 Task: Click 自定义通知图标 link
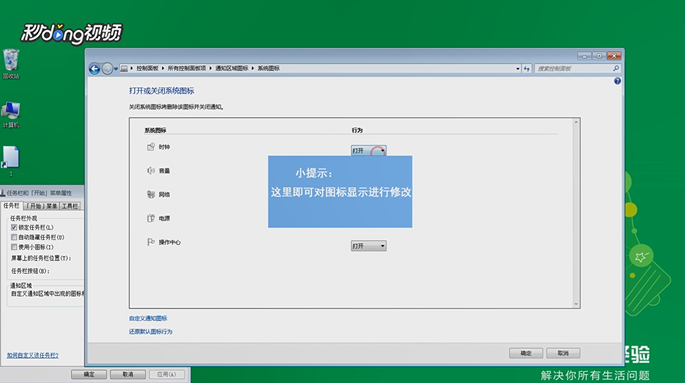click(148, 318)
